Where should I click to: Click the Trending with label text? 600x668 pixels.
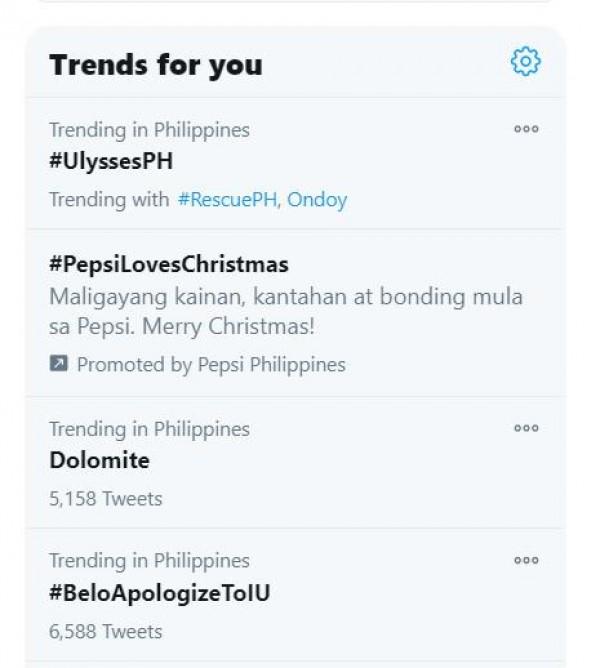click(109, 199)
